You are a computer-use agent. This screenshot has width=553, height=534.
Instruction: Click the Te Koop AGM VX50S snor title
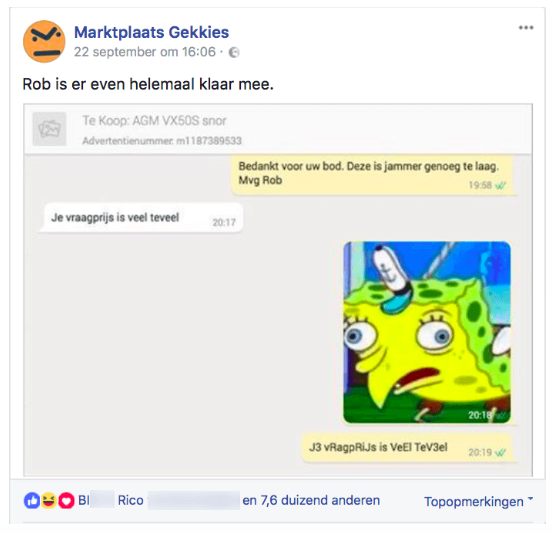(x=154, y=121)
